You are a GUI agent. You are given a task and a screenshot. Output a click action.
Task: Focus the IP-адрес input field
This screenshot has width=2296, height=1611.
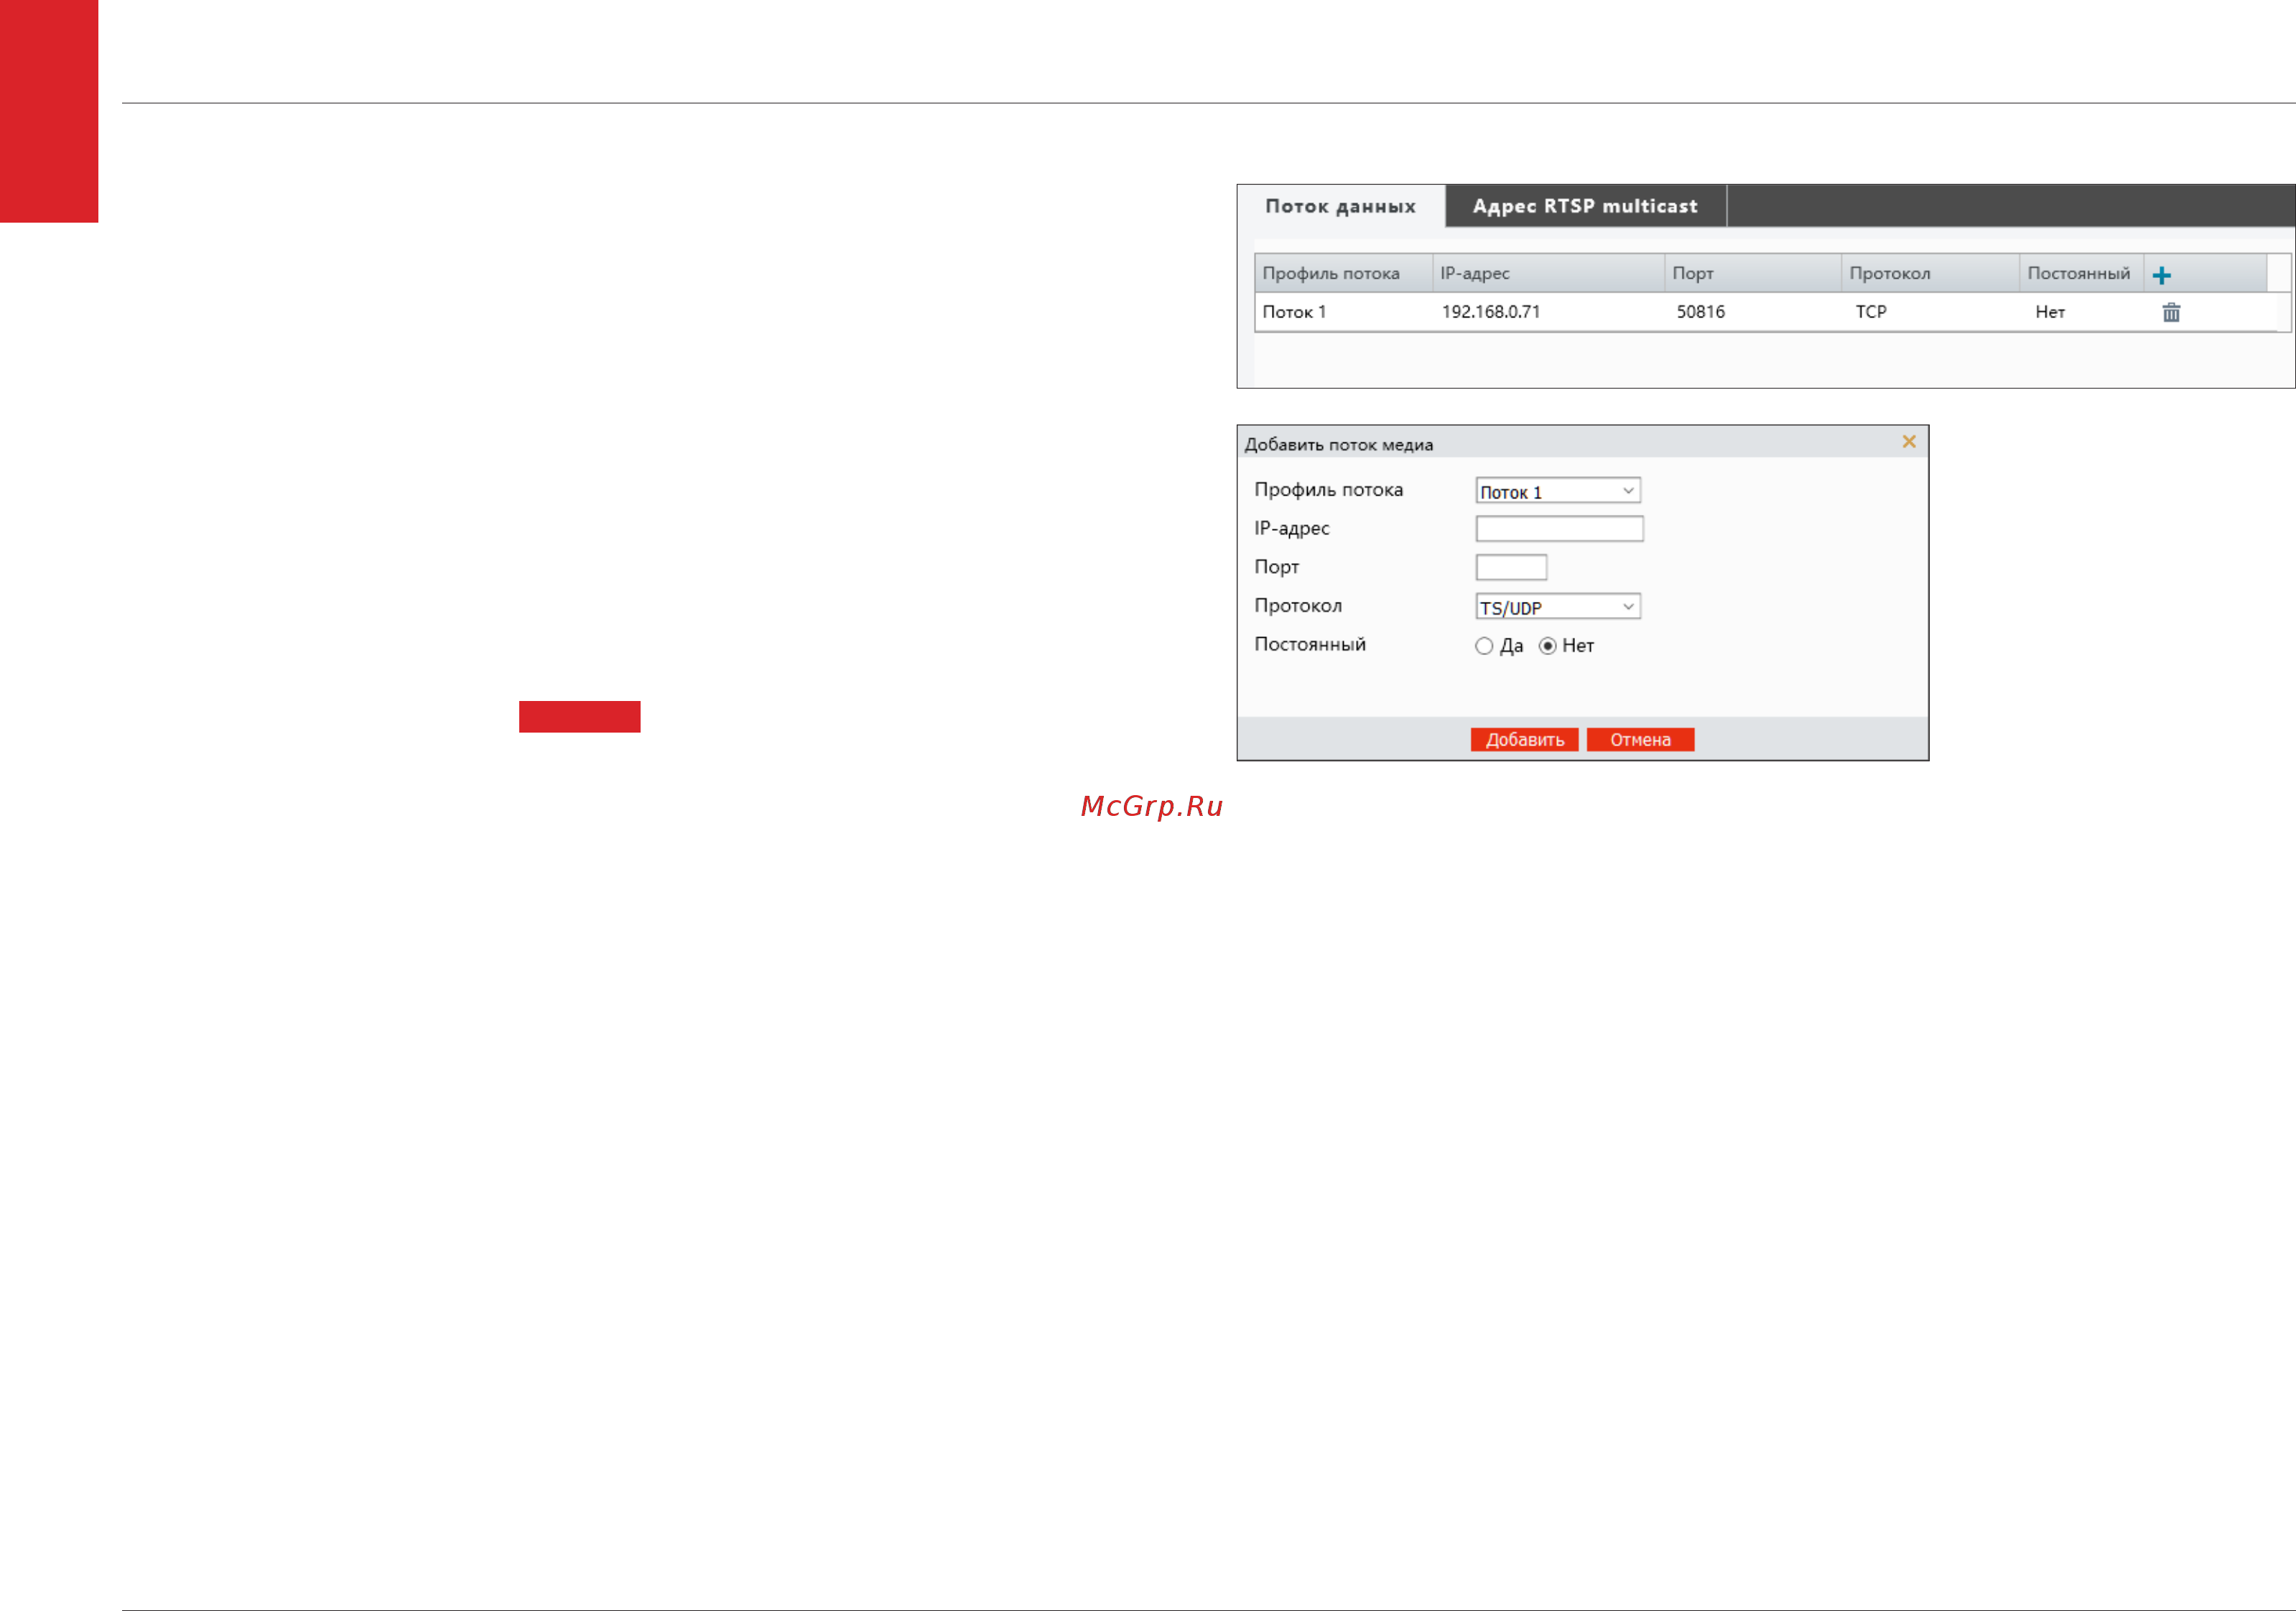1559,529
